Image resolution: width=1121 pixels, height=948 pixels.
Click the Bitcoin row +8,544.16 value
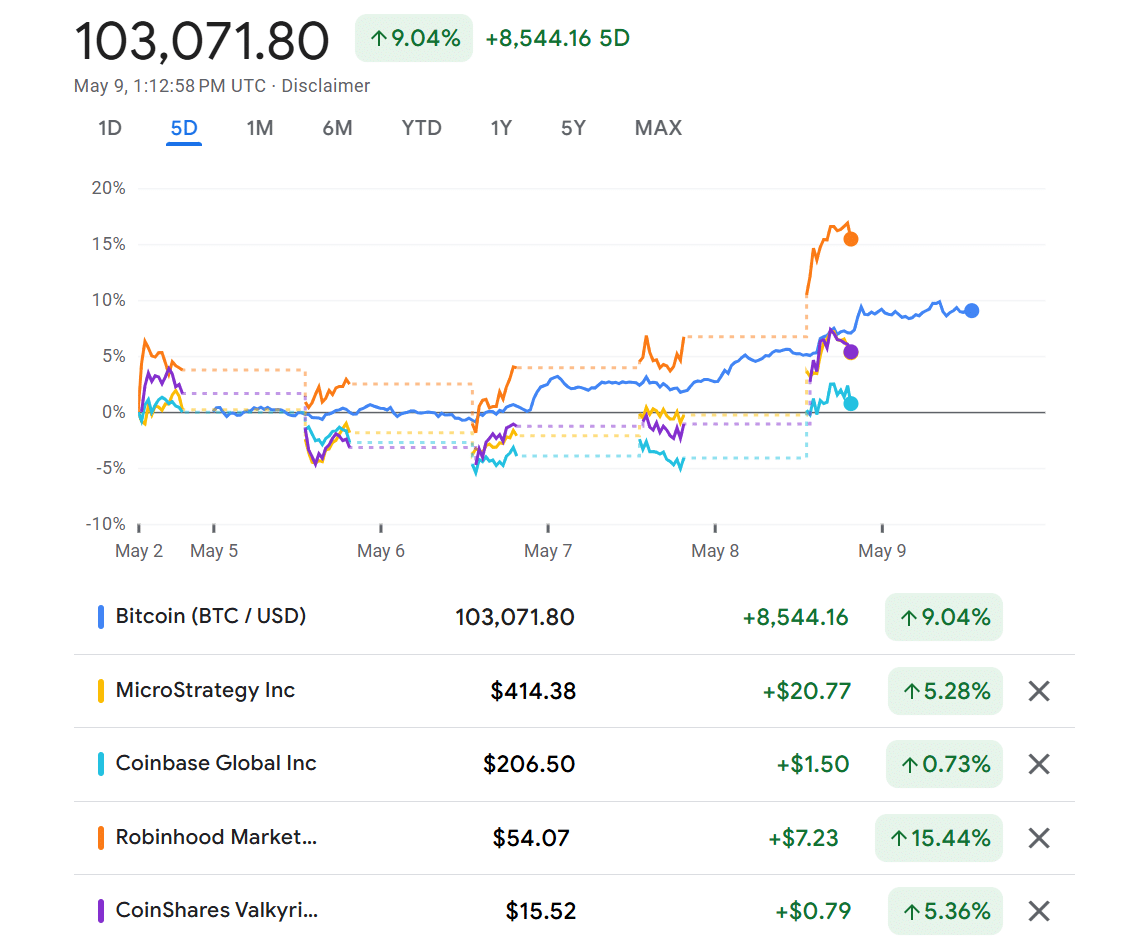click(795, 618)
